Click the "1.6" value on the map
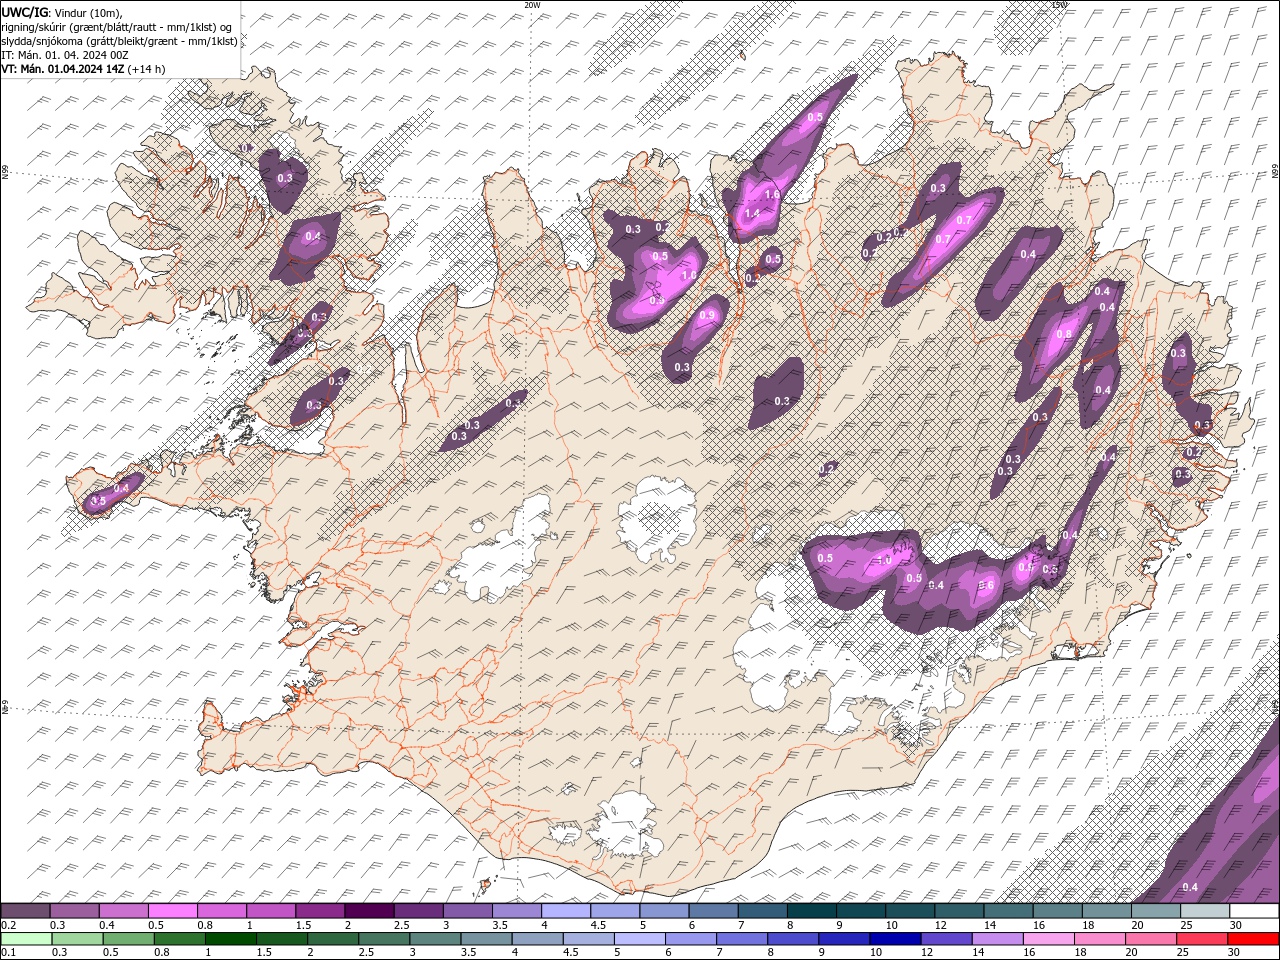 coord(772,195)
